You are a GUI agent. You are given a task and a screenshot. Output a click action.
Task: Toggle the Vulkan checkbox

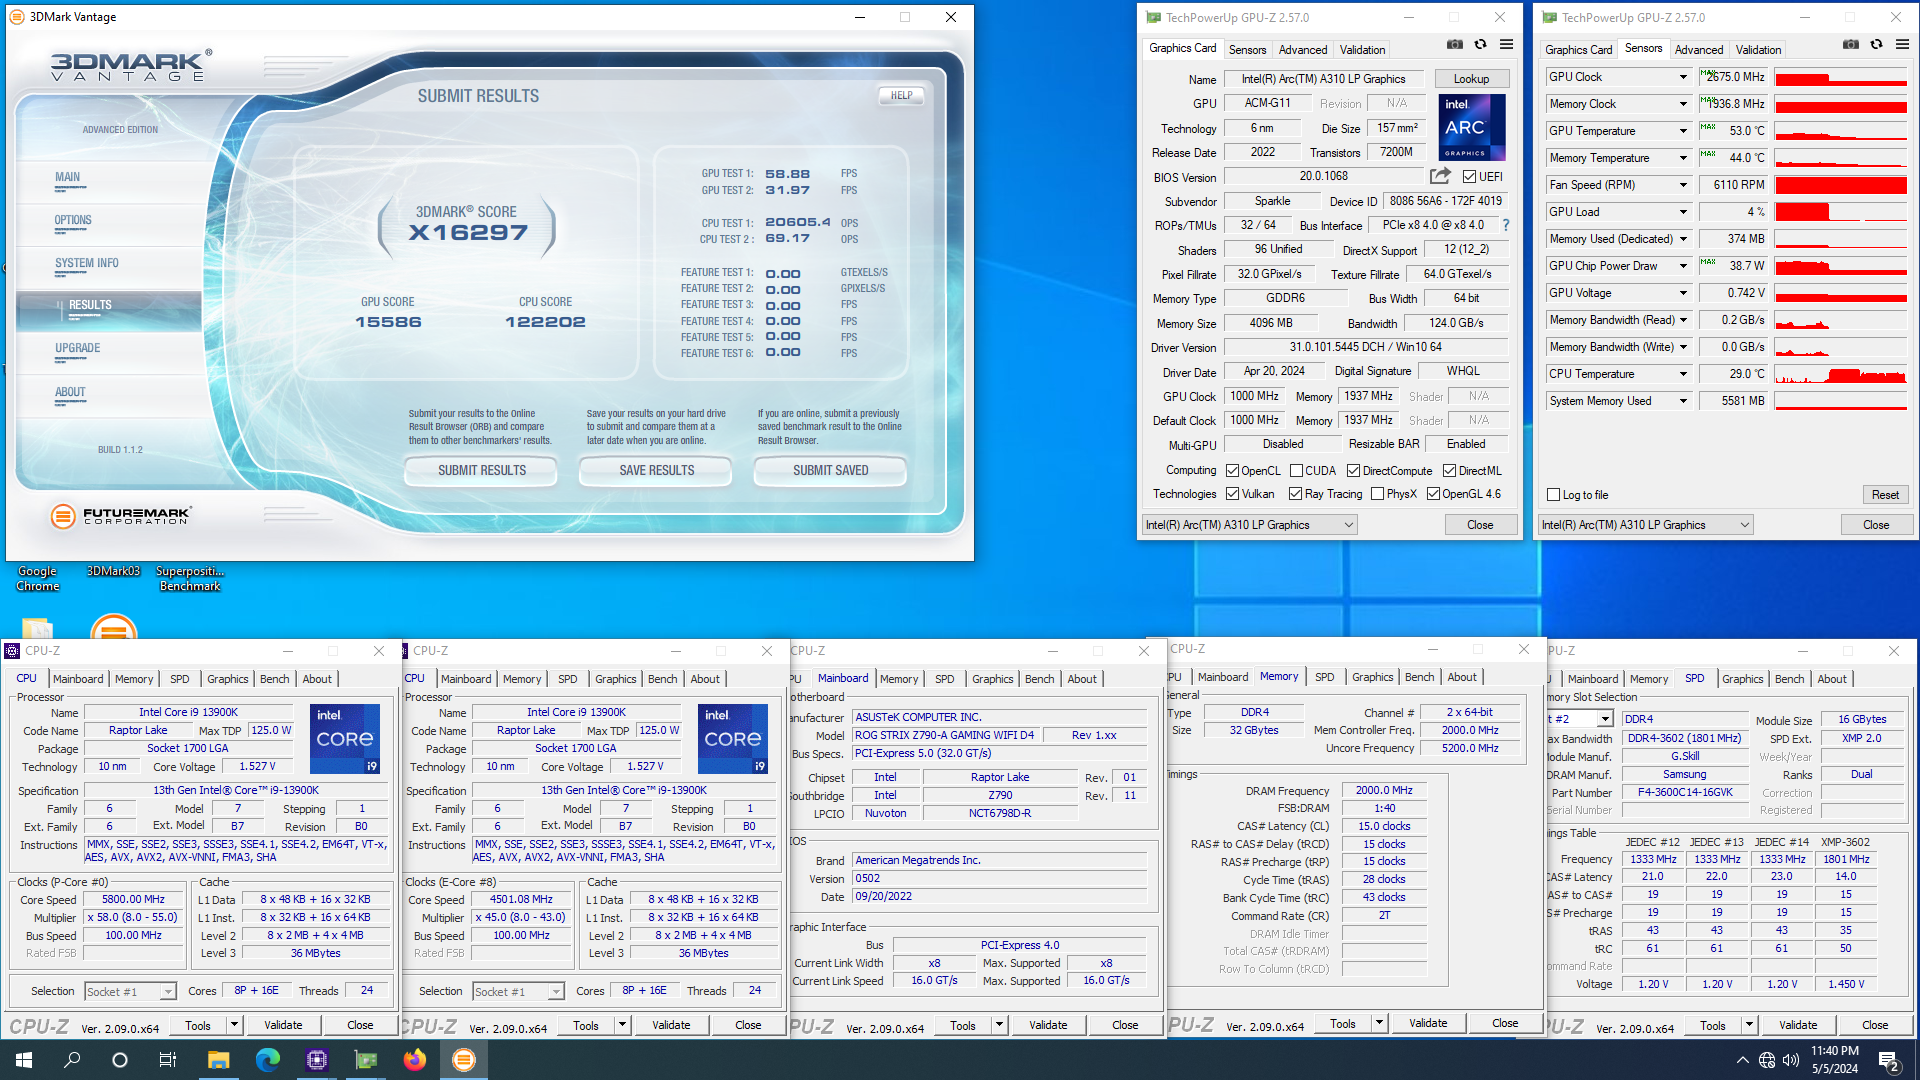pyautogui.click(x=1233, y=494)
